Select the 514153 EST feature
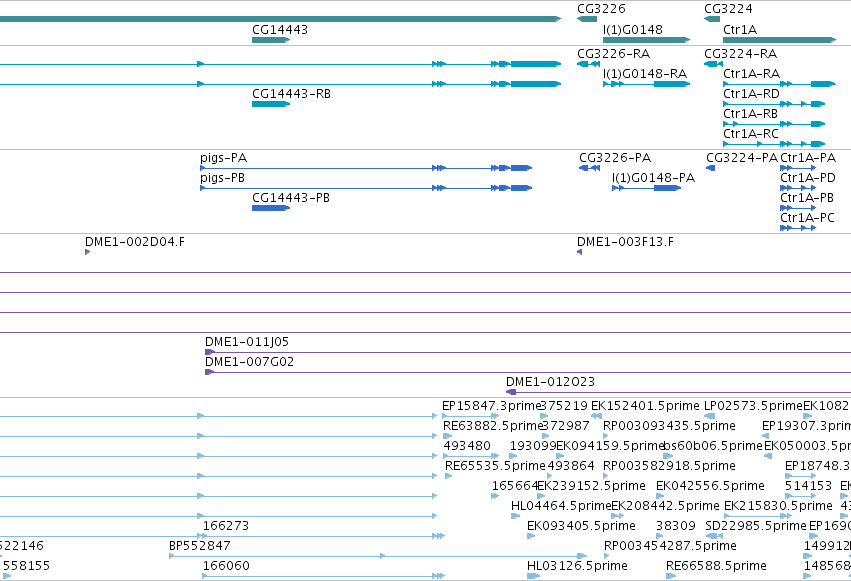 coord(801,496)
